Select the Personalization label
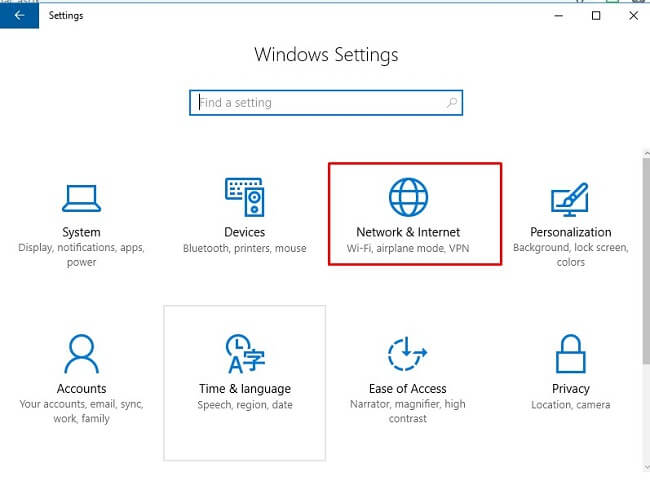Image resolution: width=650 pixels, height=485 pixels. [571, 232]
